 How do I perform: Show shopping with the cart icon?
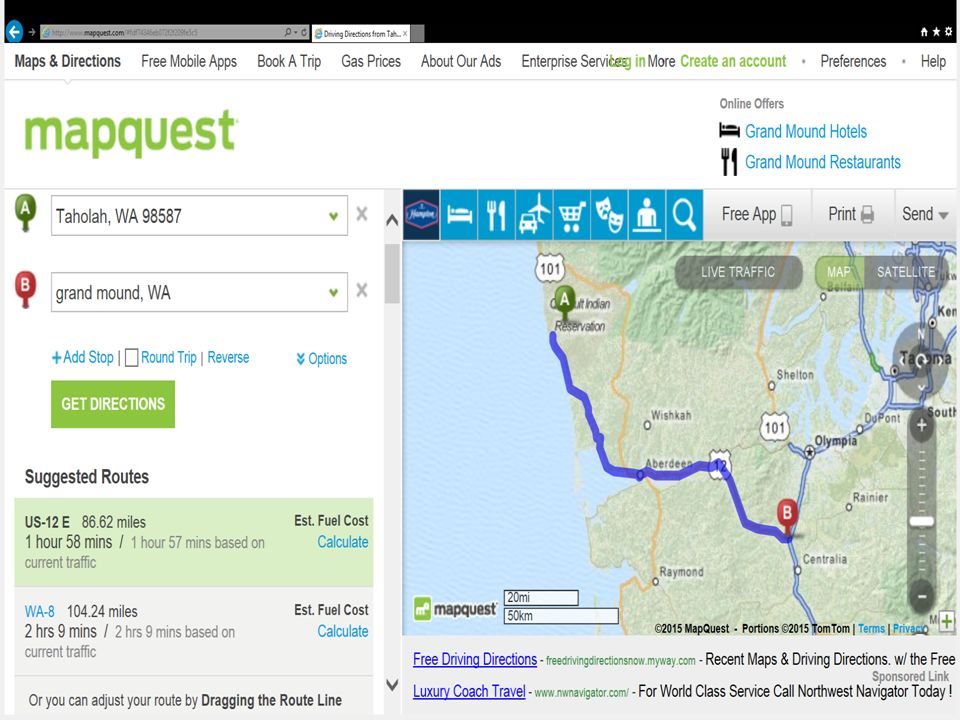[x=572, y=215]
